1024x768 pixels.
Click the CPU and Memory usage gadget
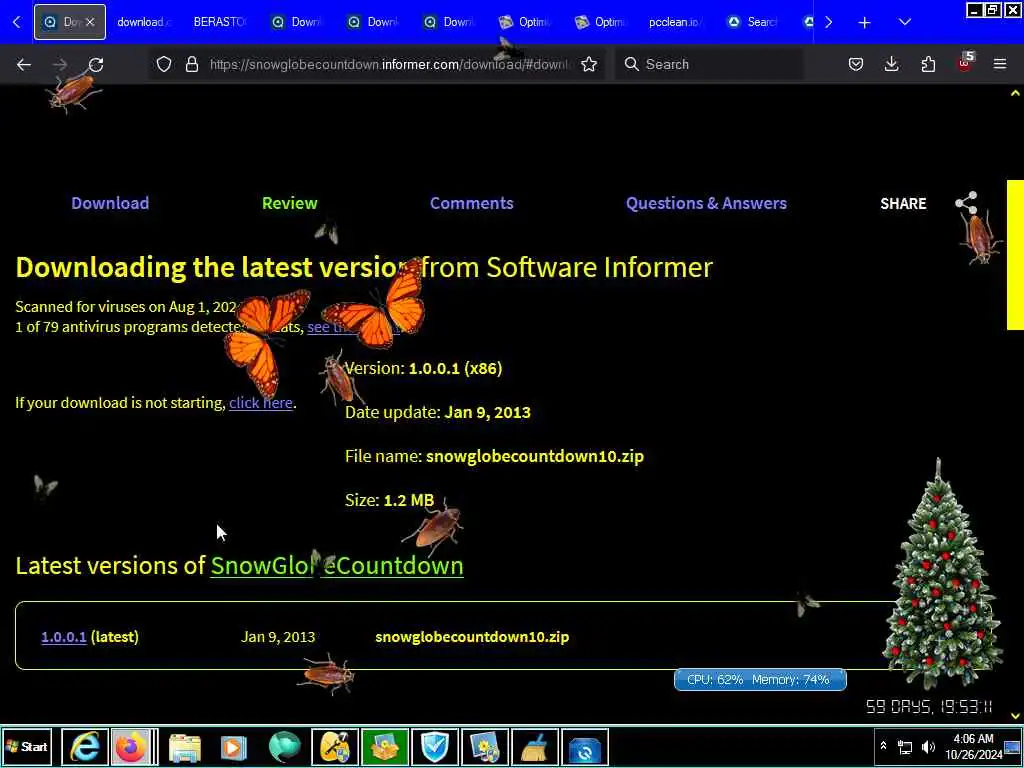pos(760,679)
